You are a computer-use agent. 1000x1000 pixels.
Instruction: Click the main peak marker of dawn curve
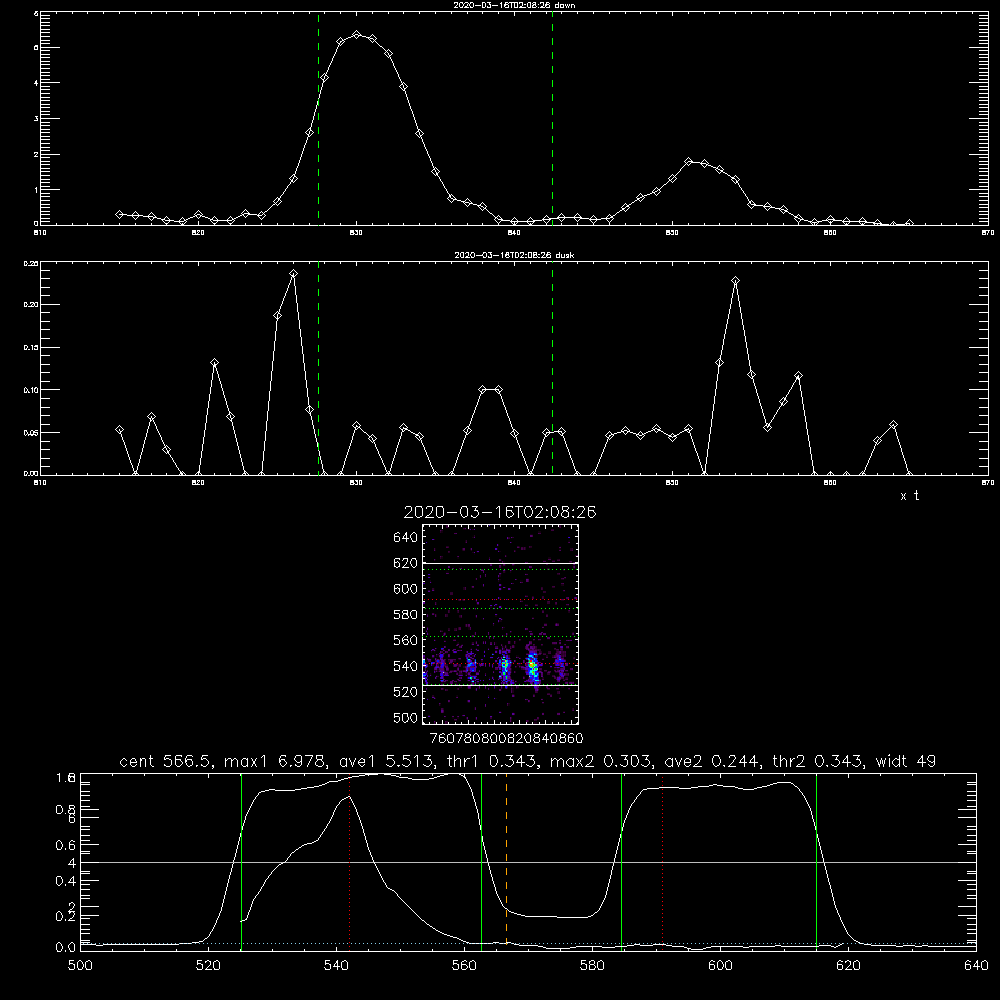[357, 34]
